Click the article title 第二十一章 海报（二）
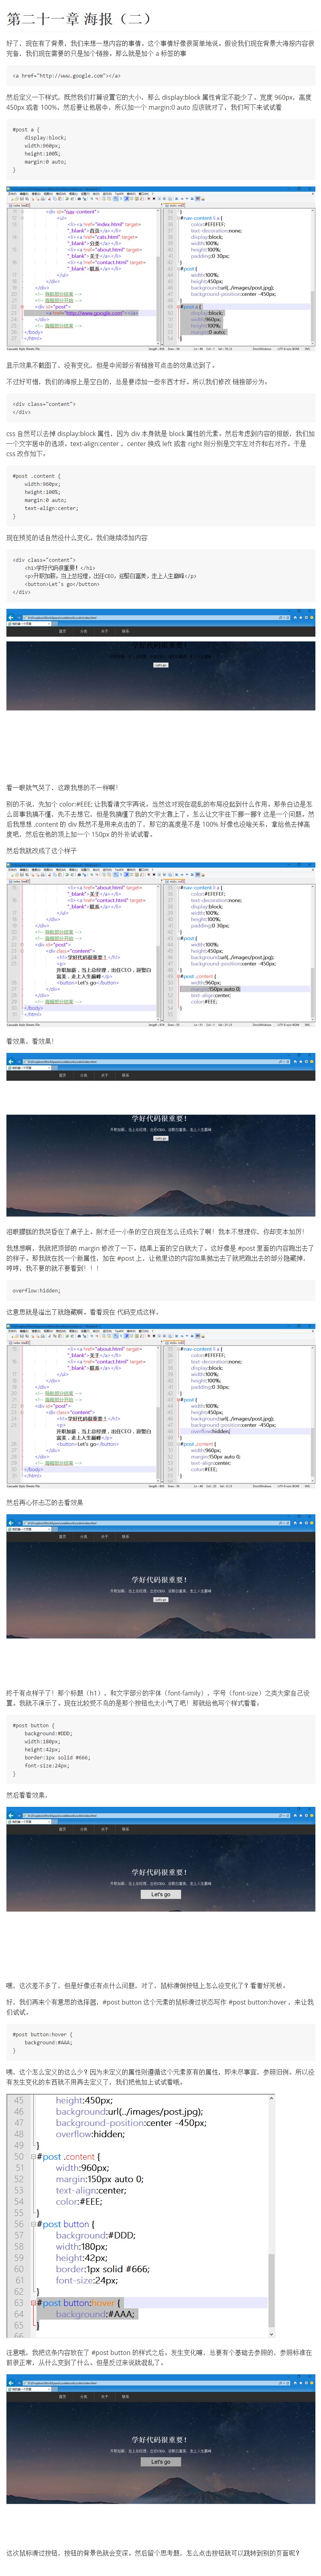The height and width of the screenshot is (2576, 321). tap(79, 18)
